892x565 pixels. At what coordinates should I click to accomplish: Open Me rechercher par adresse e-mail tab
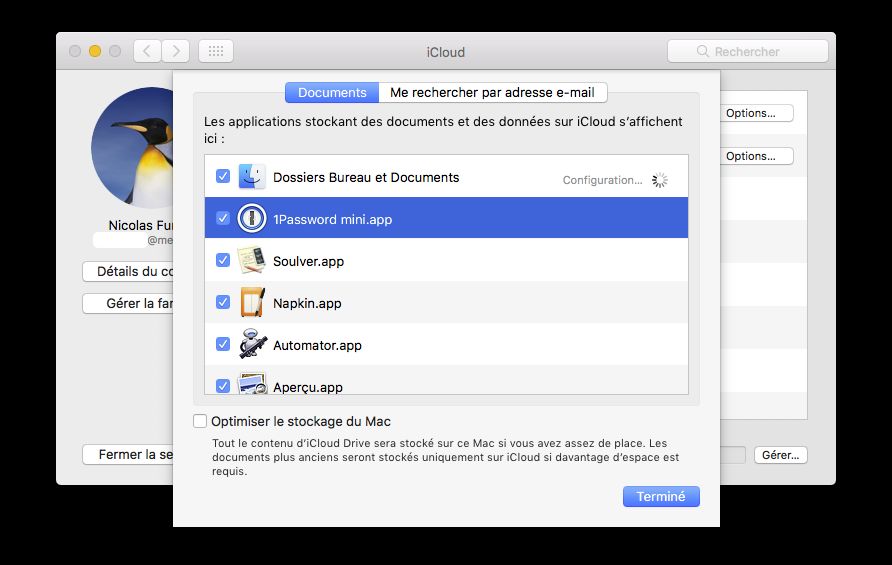(x=493, y=92)
